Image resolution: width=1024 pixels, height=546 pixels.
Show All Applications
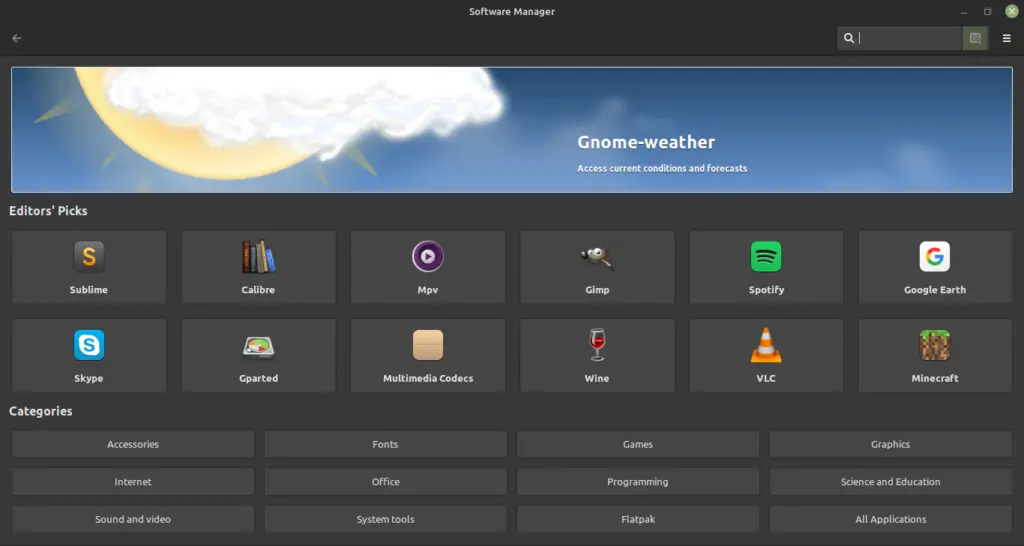[891, 519]
